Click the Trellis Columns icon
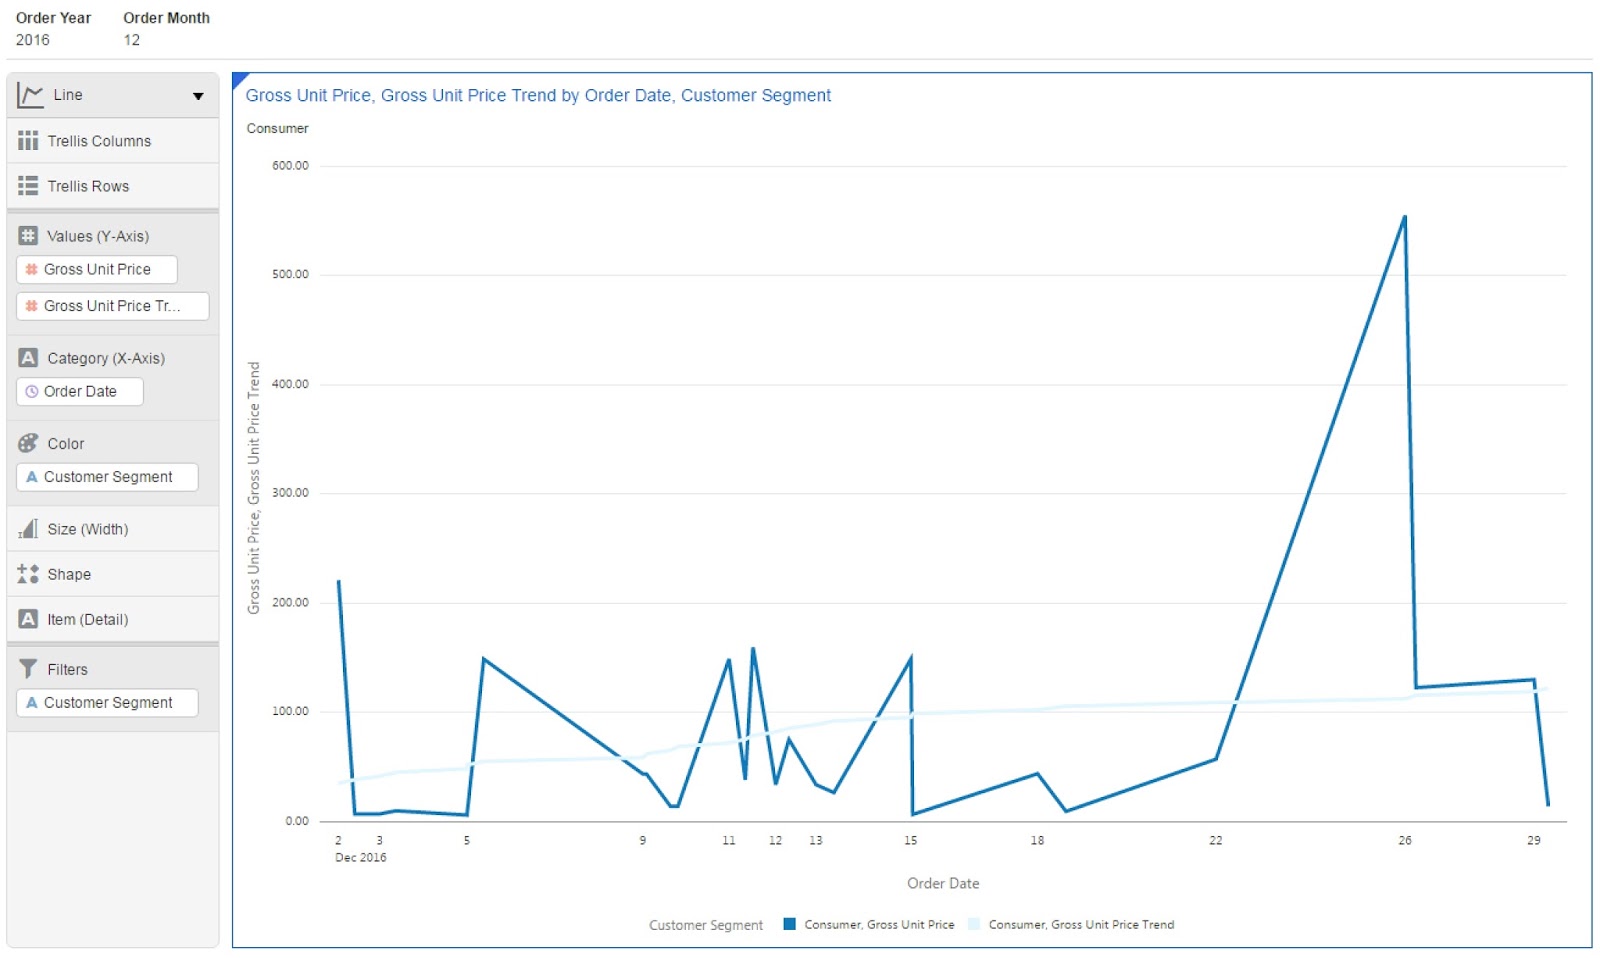 [x=28, y=140]
